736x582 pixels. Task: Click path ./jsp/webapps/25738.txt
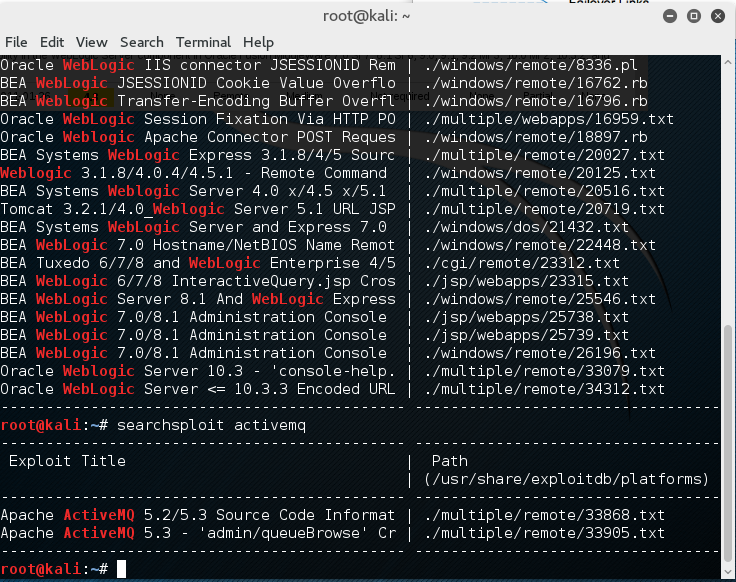point(527,317)
